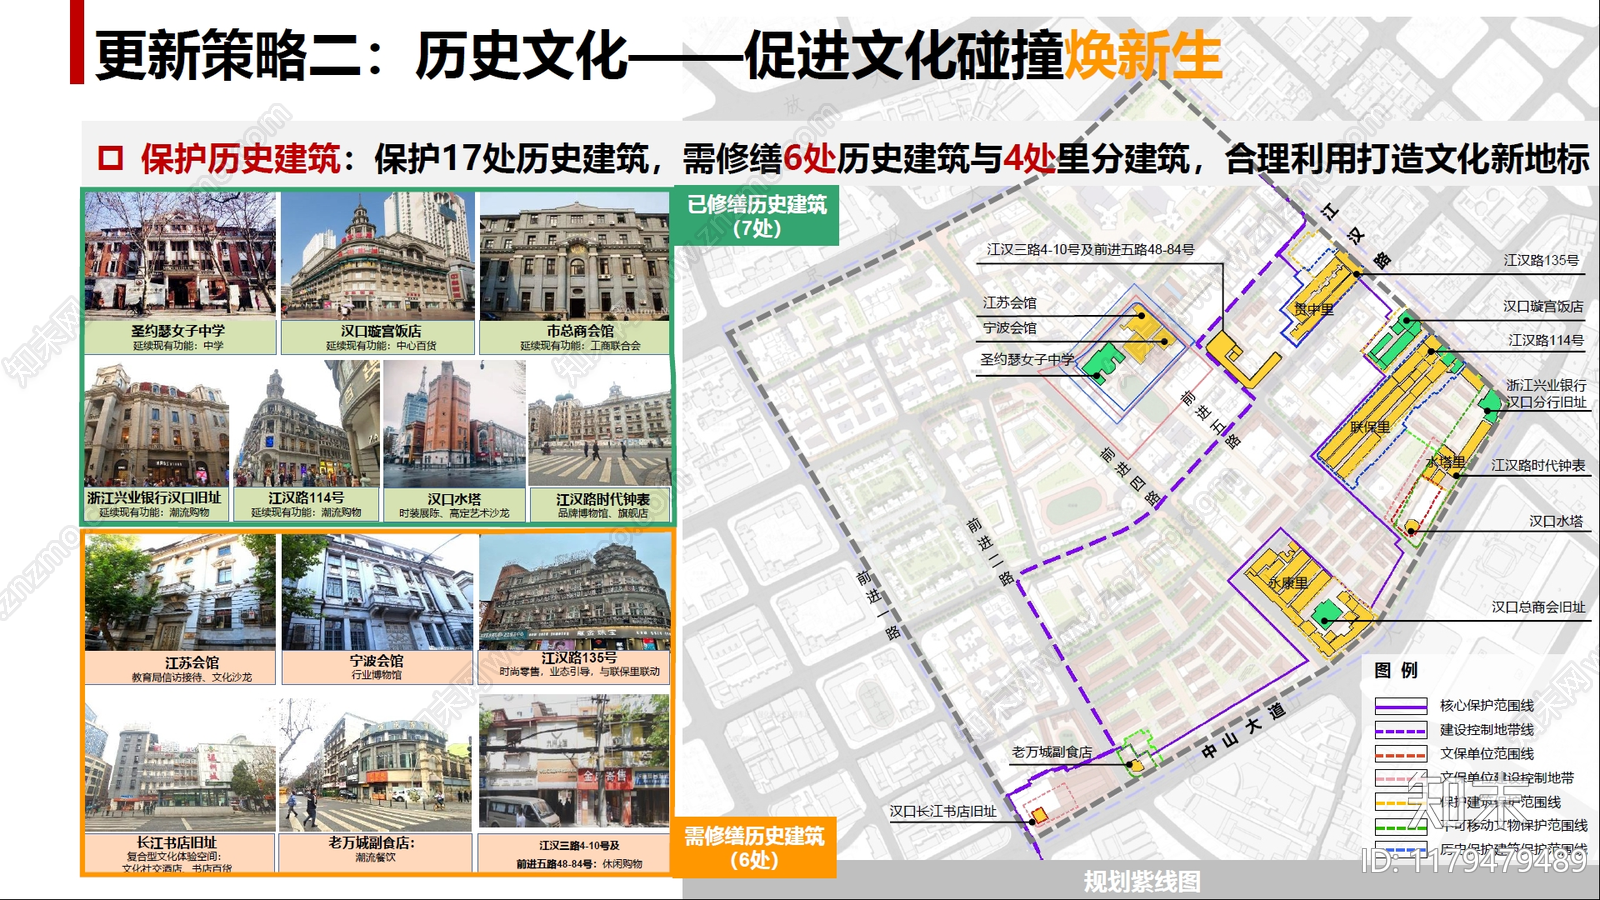Click the 老万城副食店 map label
The width and height of the screenshot is (1600, 900).
[x=1052, y=753]
